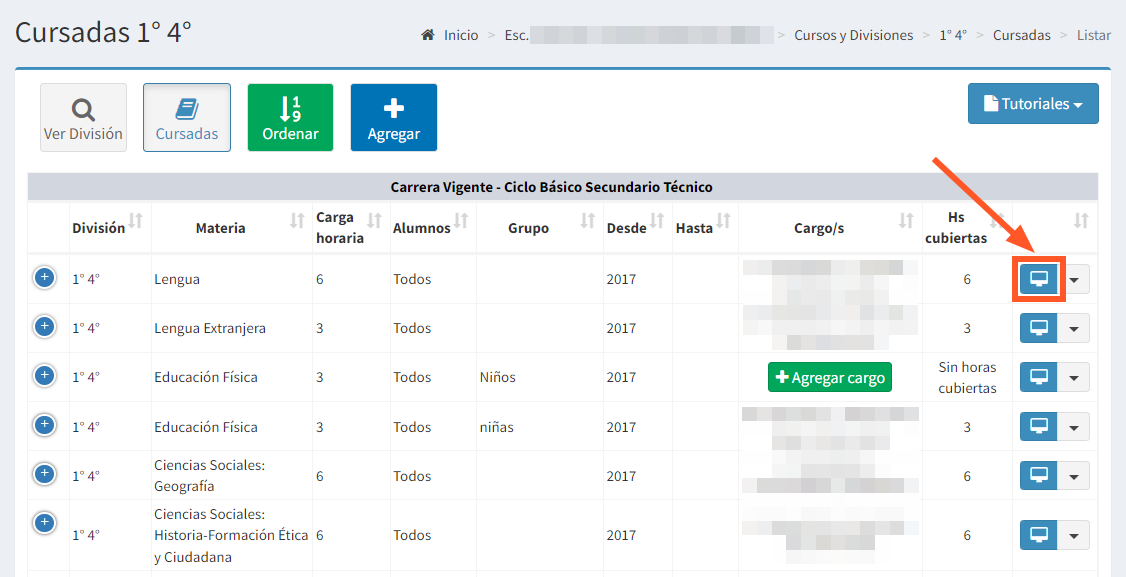Viewport: 1126px width, 577px height.
Task: Select the Cursadas book button
Action: click(x=187, y=118)
